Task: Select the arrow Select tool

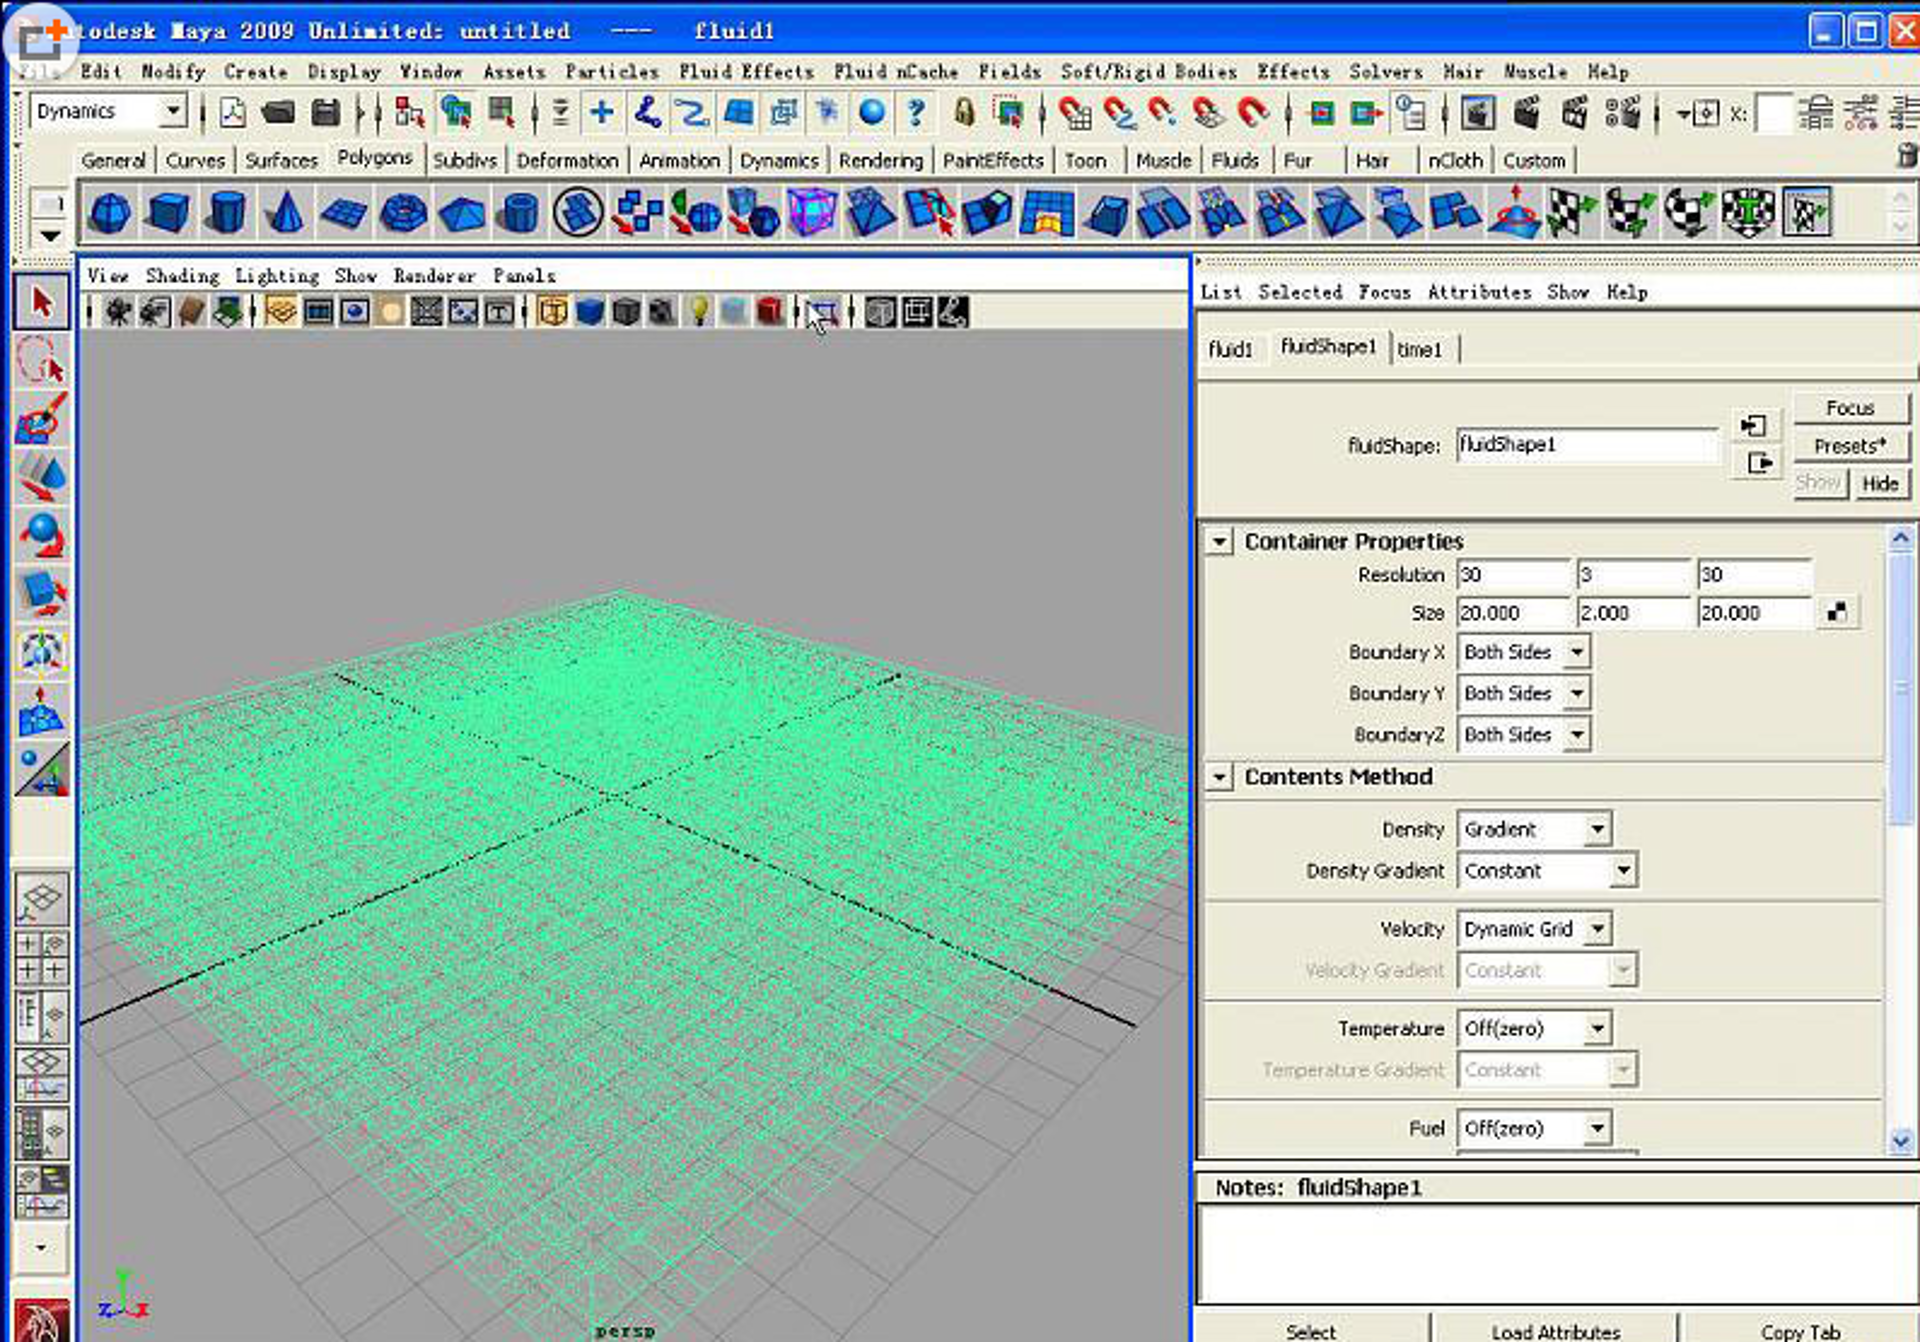Action: click(x=41, y=302)
